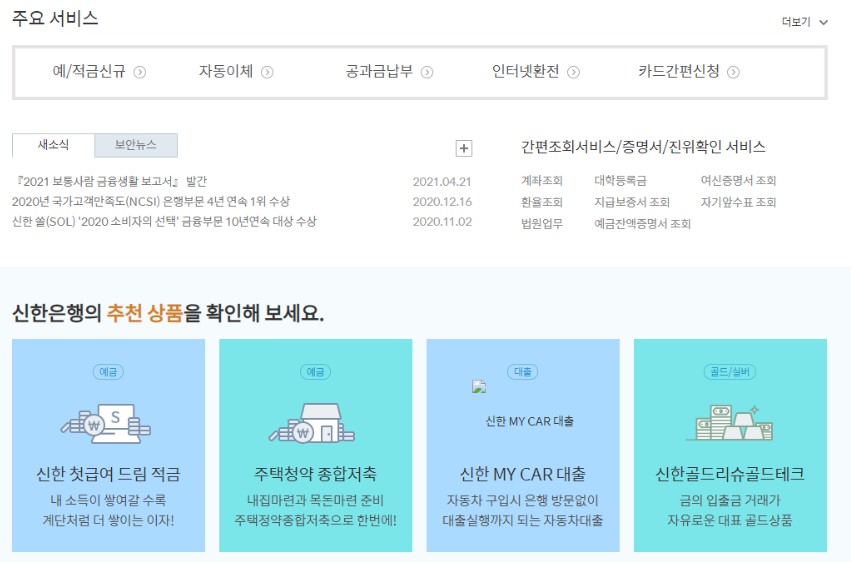Click description 금의 입출금 거래가
Image resolution: width=851 pixels, height=562 pixels.
(730, 500)
